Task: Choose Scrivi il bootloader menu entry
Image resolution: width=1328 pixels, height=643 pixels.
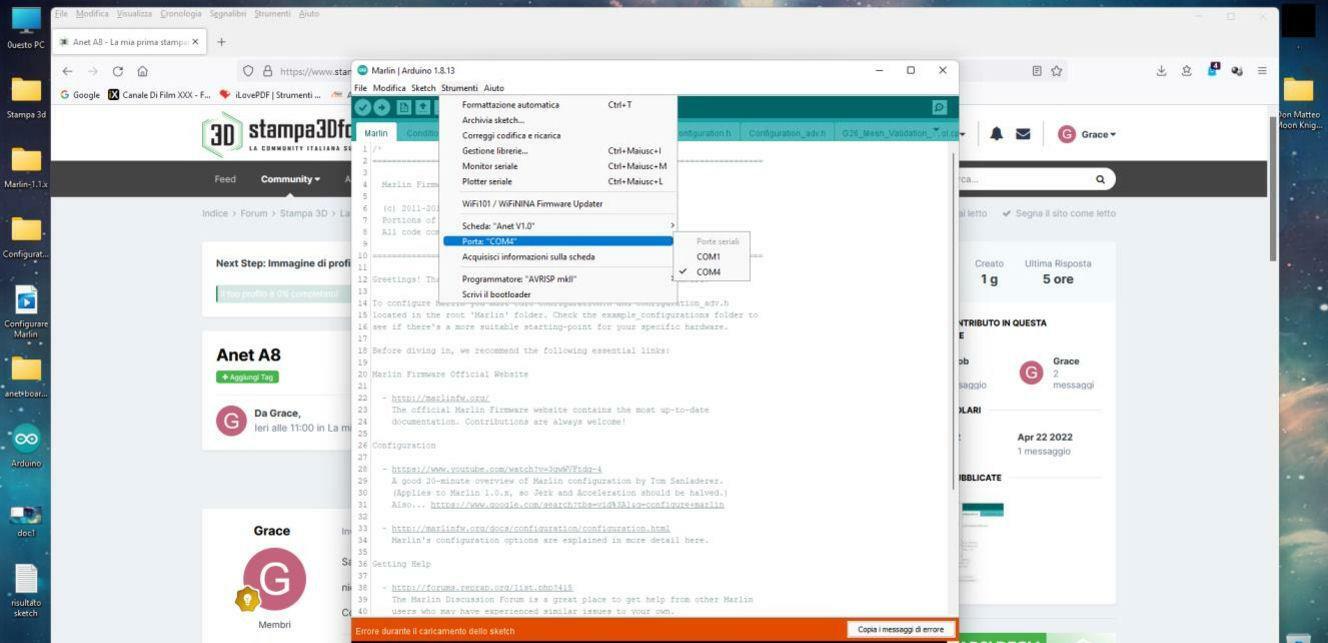Action: pos(558,294)
